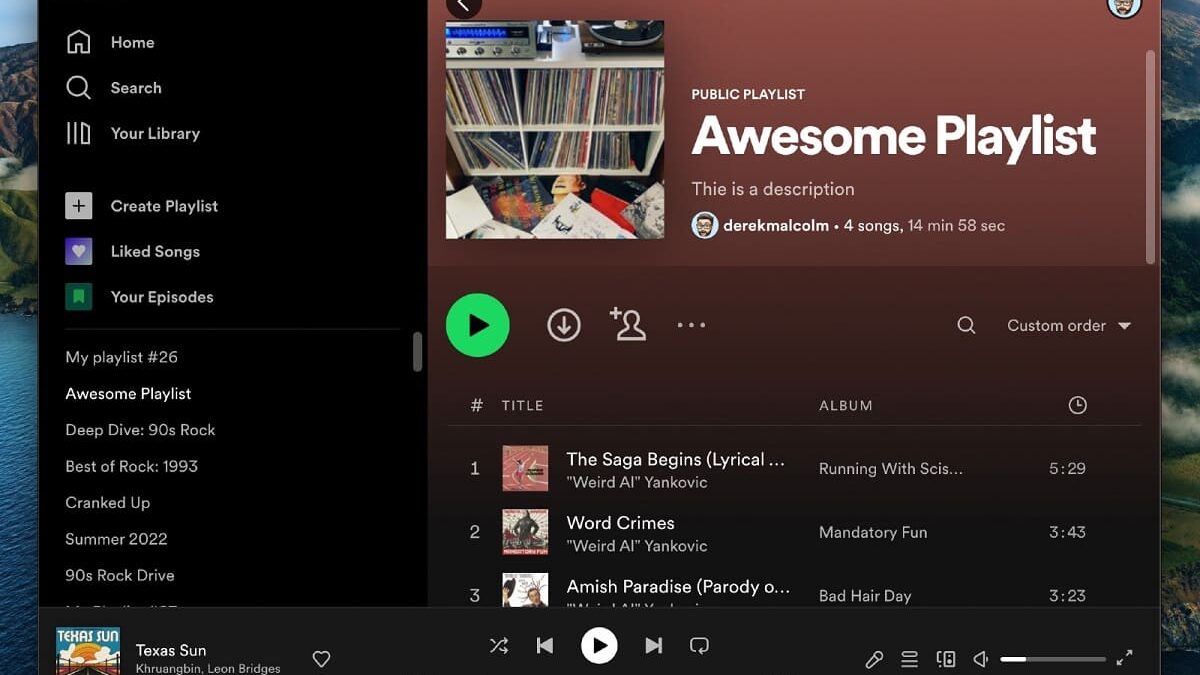Click the 'Thie is a description' text
The width and height of the screenshot is (1200, 675).
coord(773,189)
